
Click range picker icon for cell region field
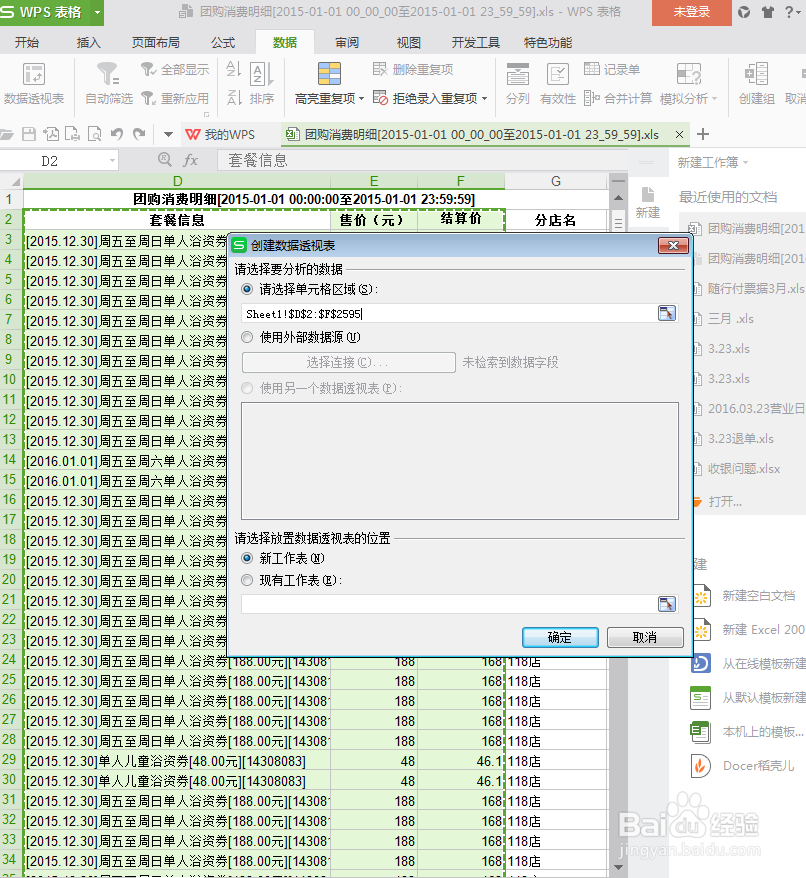coord(667,314)
